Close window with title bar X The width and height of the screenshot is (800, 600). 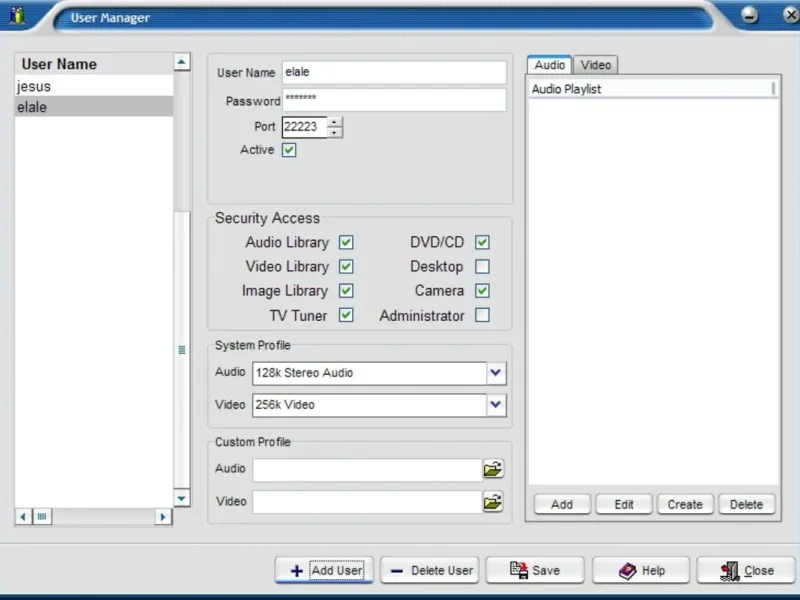pos(791,15)
